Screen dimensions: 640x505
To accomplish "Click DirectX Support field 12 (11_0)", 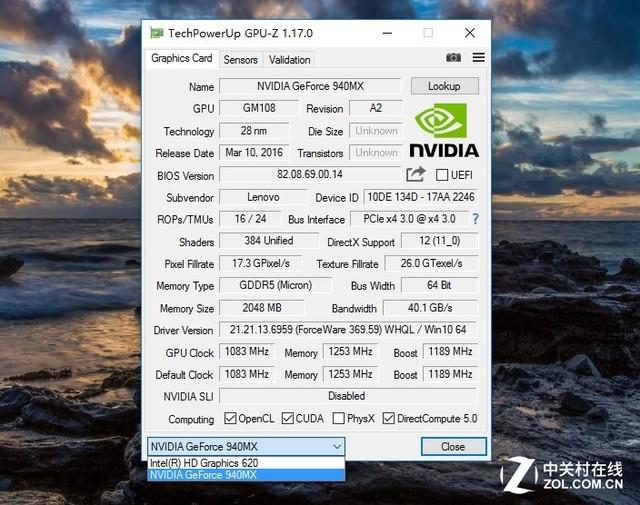I will pyautogui.click(x=440, y=240).
